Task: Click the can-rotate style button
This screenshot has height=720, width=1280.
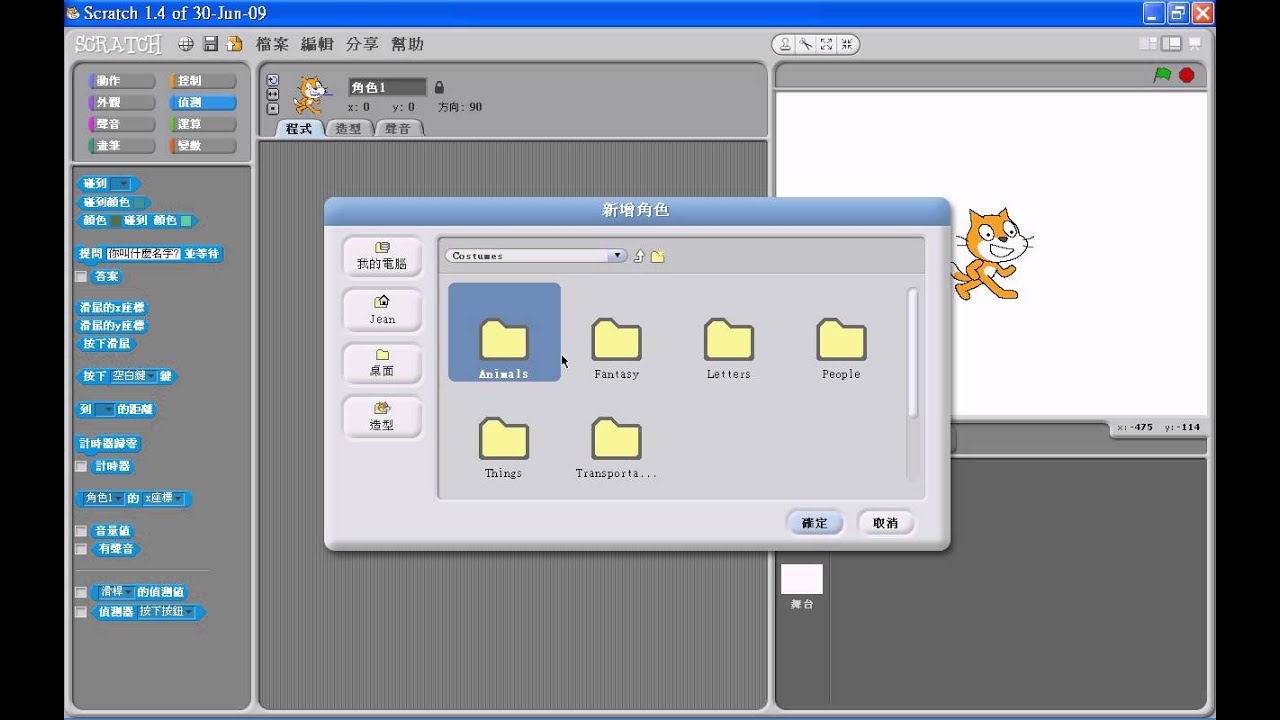Action: click(272, 80)
